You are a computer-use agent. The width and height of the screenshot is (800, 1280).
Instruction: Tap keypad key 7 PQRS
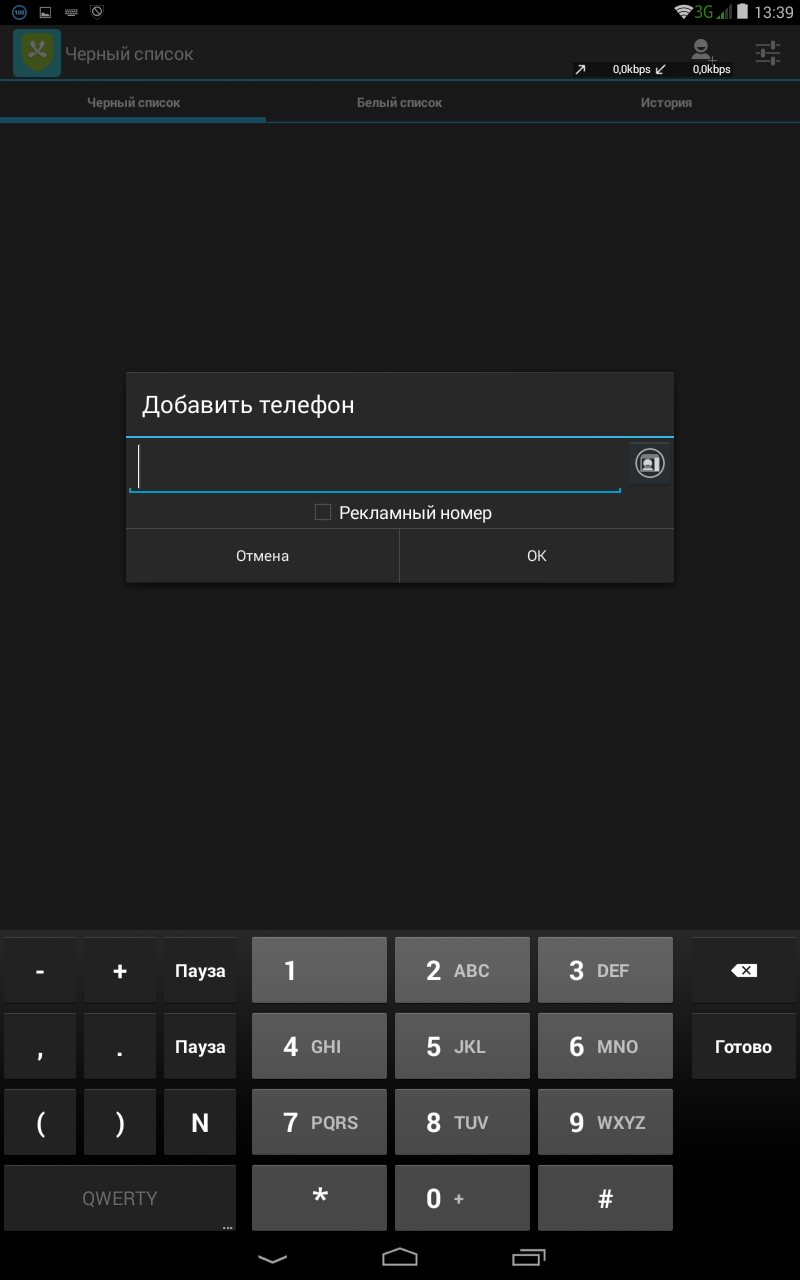click(x=319, y=1122)
